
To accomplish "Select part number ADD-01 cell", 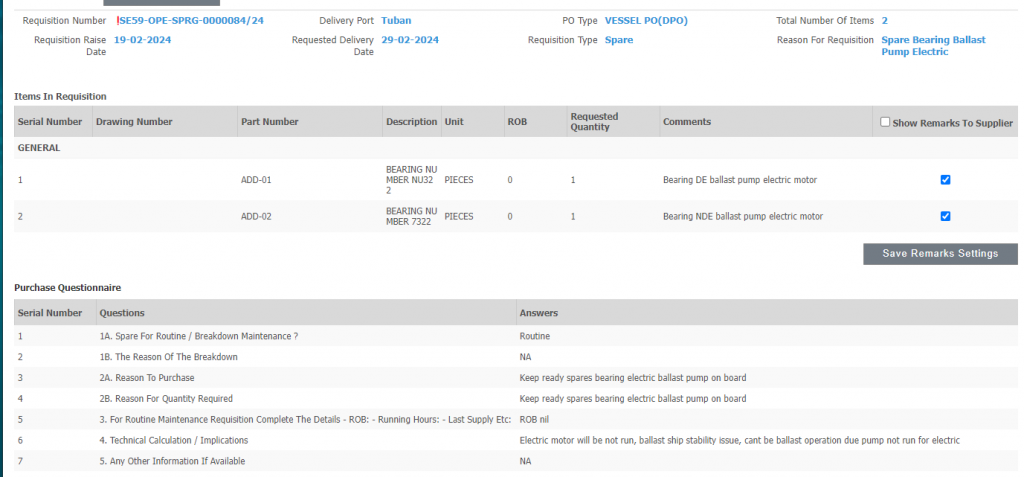I will coord(256,180).
